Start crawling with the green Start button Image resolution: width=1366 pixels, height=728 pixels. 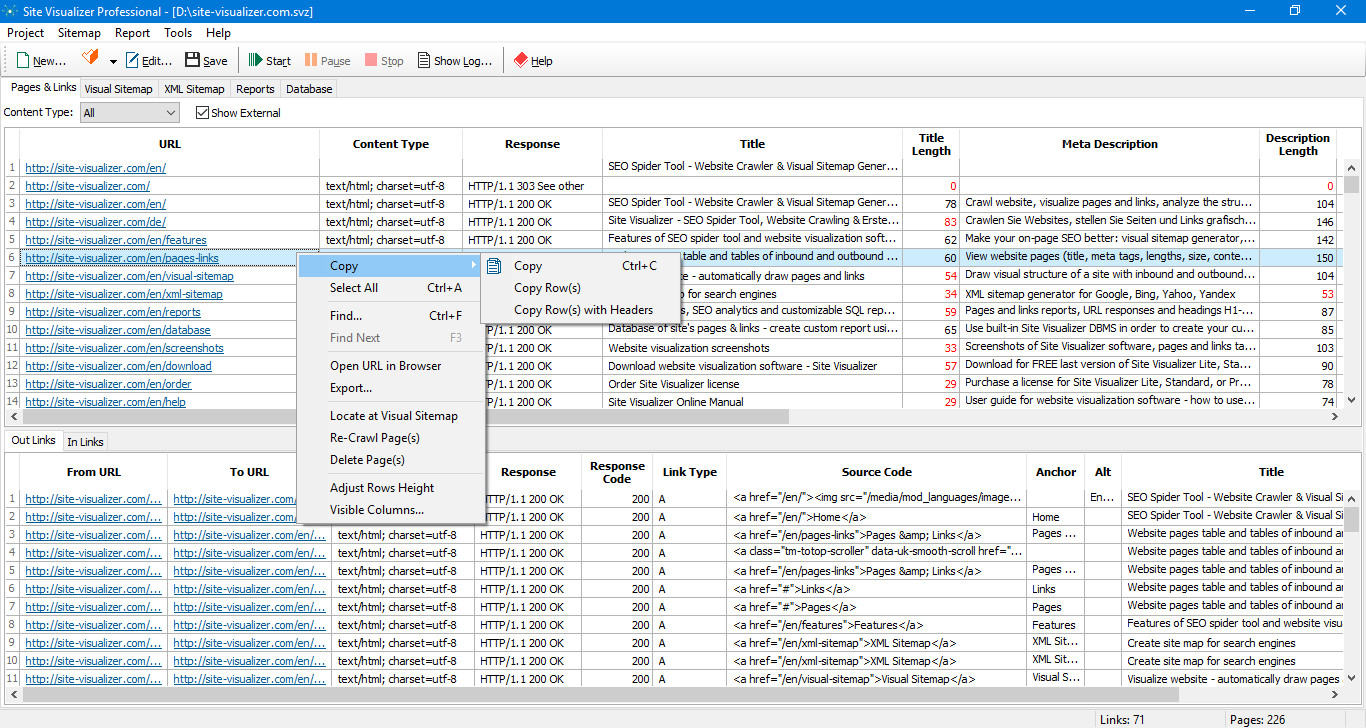click(x=269, y=61)
